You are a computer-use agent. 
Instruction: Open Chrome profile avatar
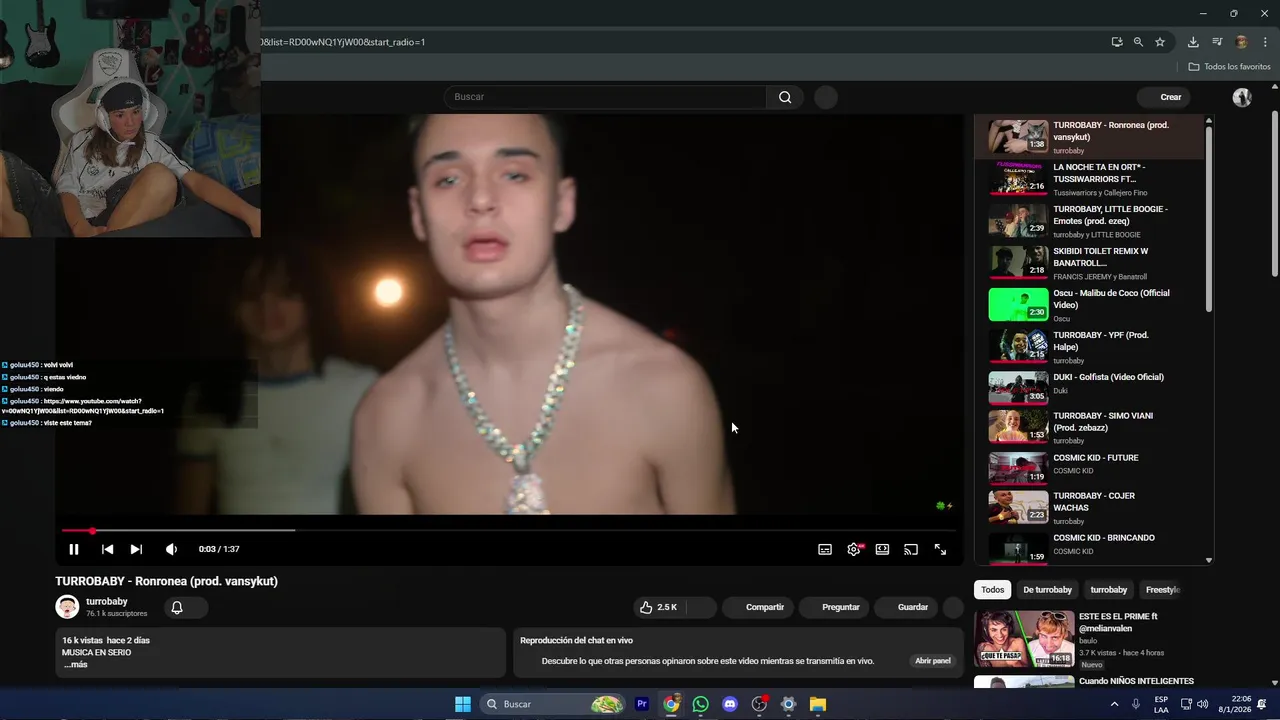(x=1242, y=42)
